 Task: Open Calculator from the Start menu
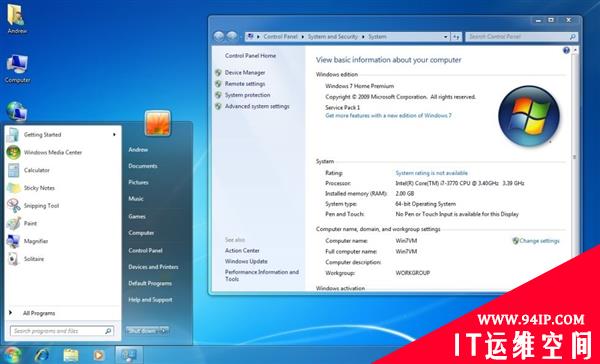(62, 170)
